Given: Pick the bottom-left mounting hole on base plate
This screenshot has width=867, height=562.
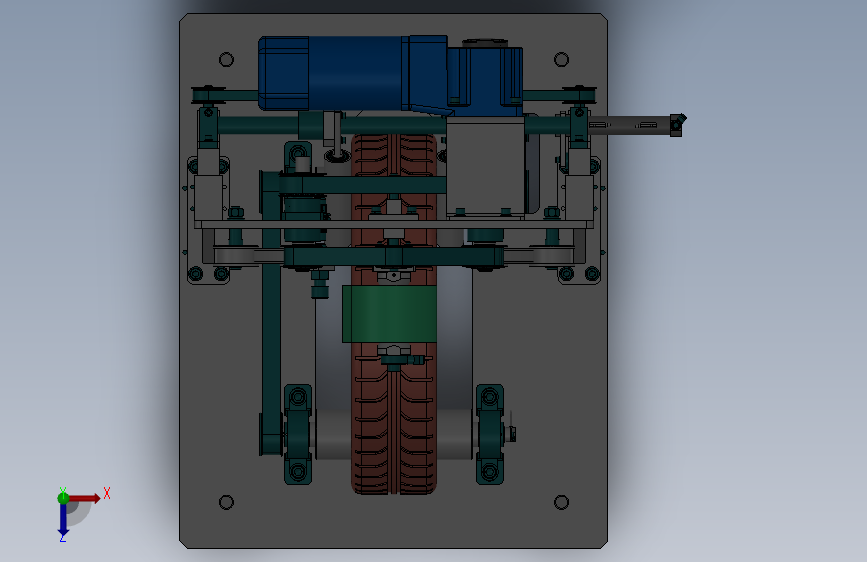Looking at the screenshot, I should pos(226,502).
